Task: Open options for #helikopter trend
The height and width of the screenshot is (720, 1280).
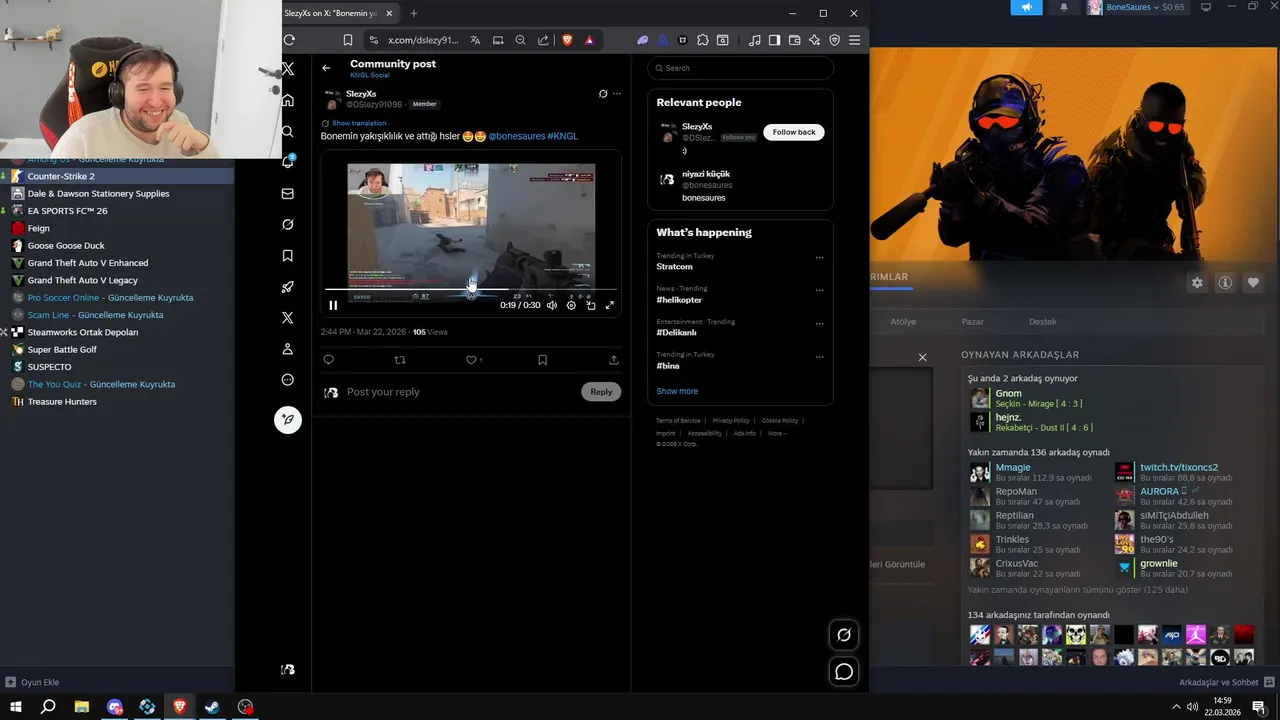Action: pos(819,291)
